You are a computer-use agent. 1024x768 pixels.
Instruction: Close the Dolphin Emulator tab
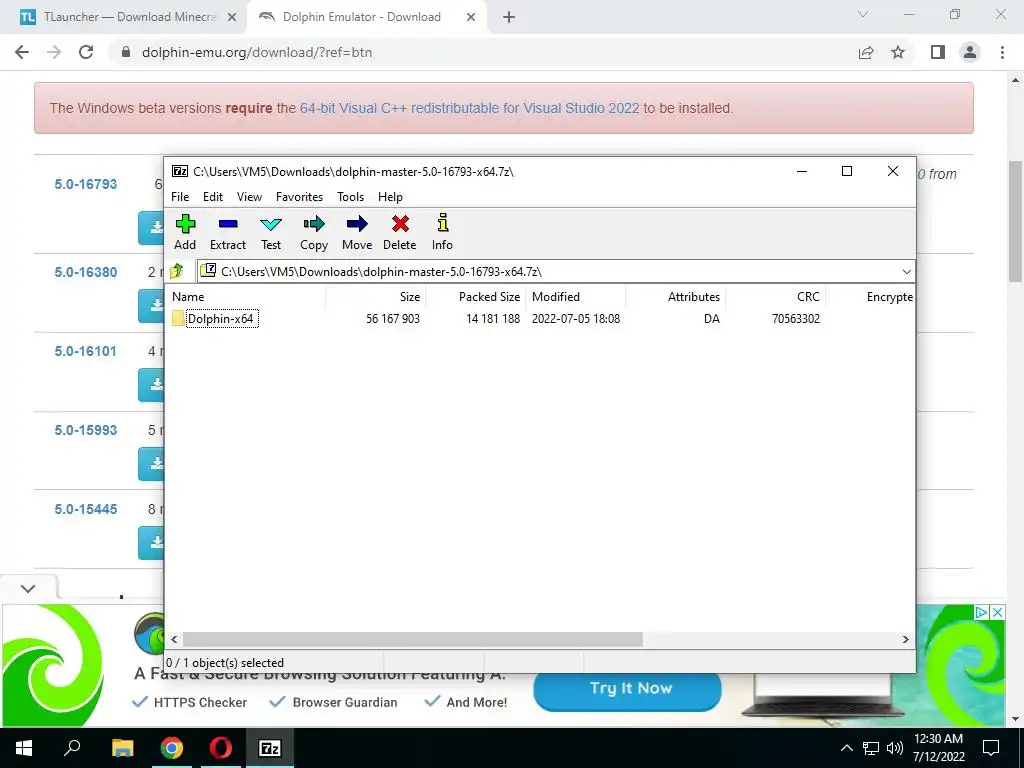471,17
